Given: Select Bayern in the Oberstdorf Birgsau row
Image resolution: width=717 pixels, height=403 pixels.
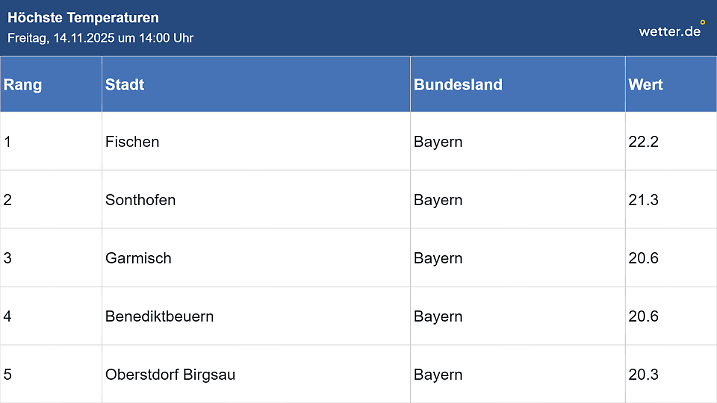Looking at the screenshot, I should 438,375.
